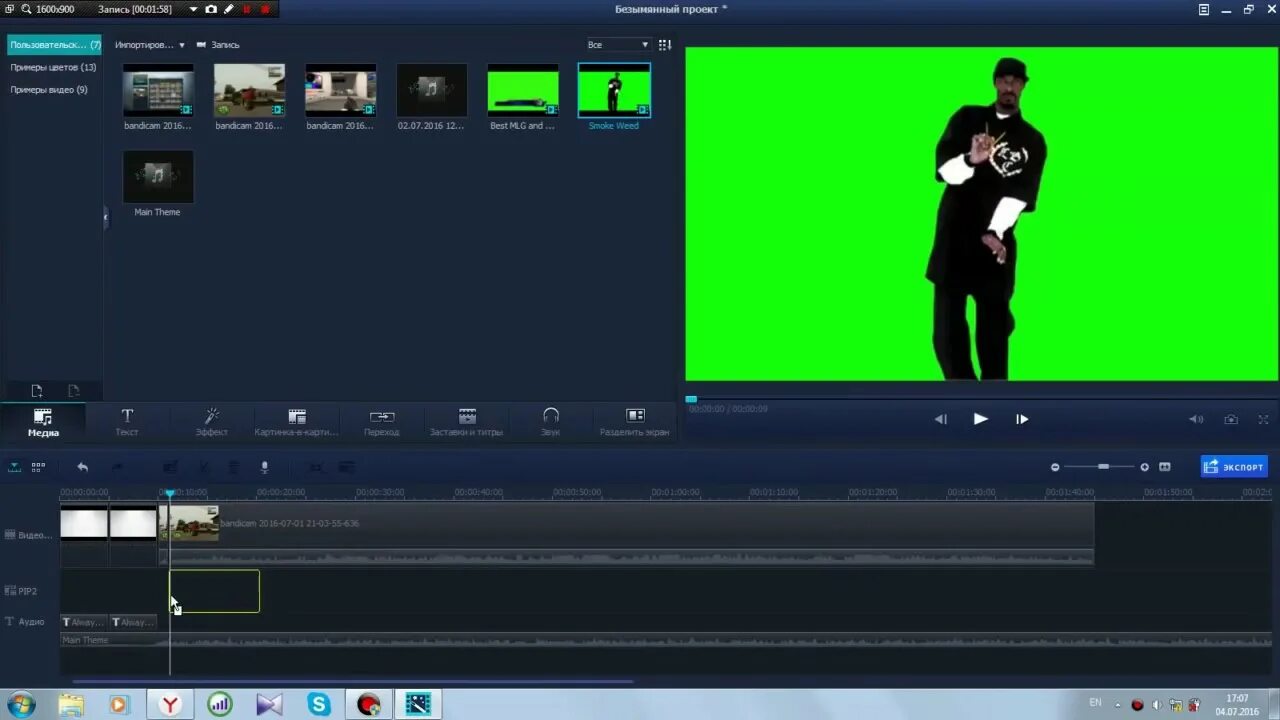Select the Main Theme media thumbnail
This screenshot has height=720, width=1280.
tap(158, 177)
